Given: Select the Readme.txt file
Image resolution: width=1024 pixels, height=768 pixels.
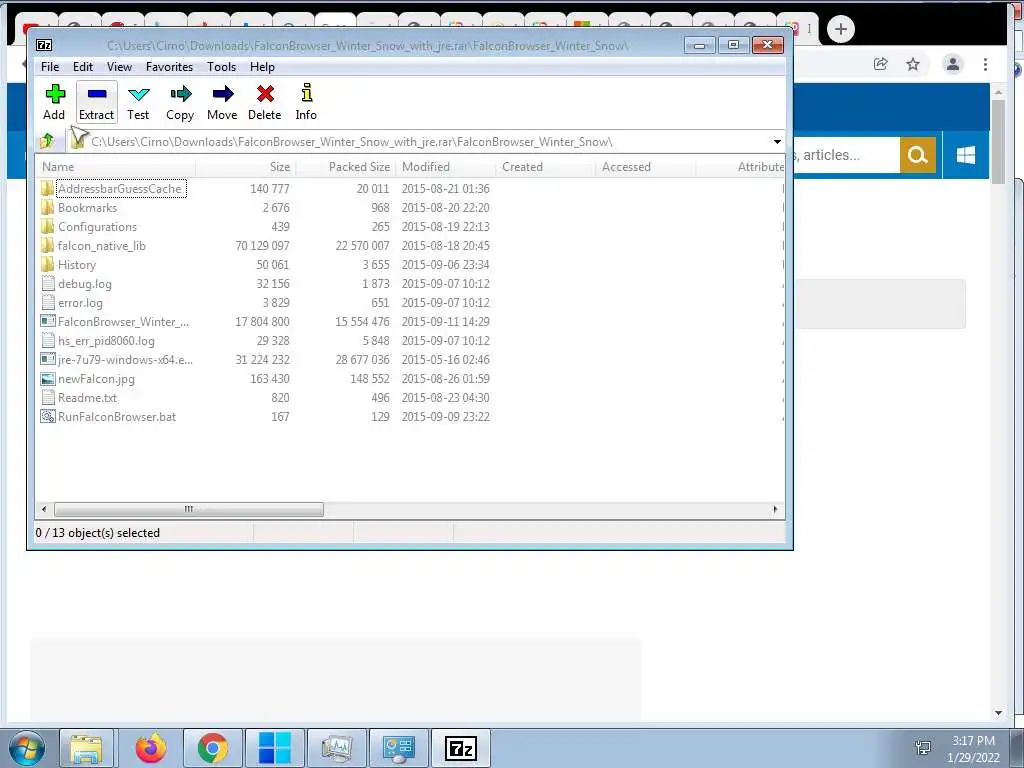Looking at the screenshot, I should coord(88,398).
